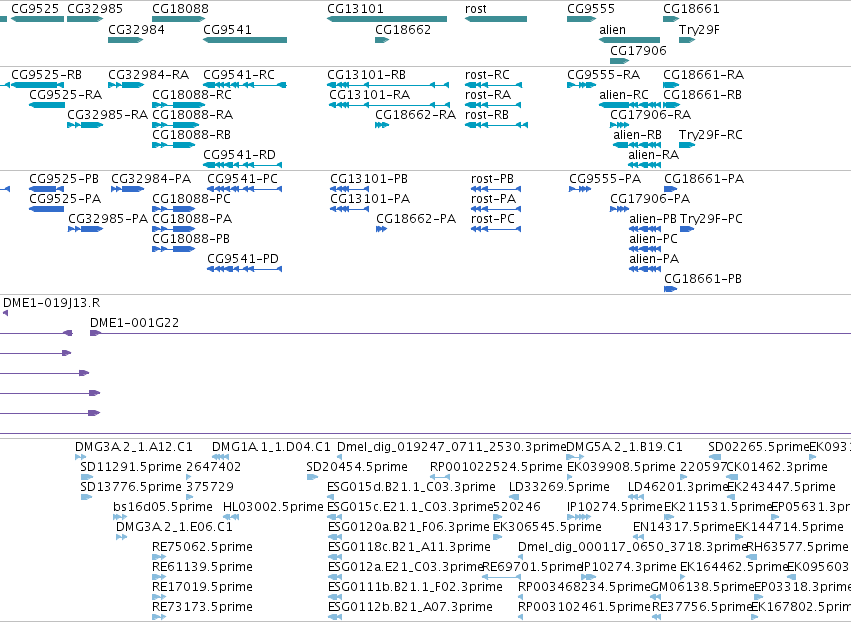Select the CG13101 gene bar
The image size is (851, 622).
(x=387, y=19)
